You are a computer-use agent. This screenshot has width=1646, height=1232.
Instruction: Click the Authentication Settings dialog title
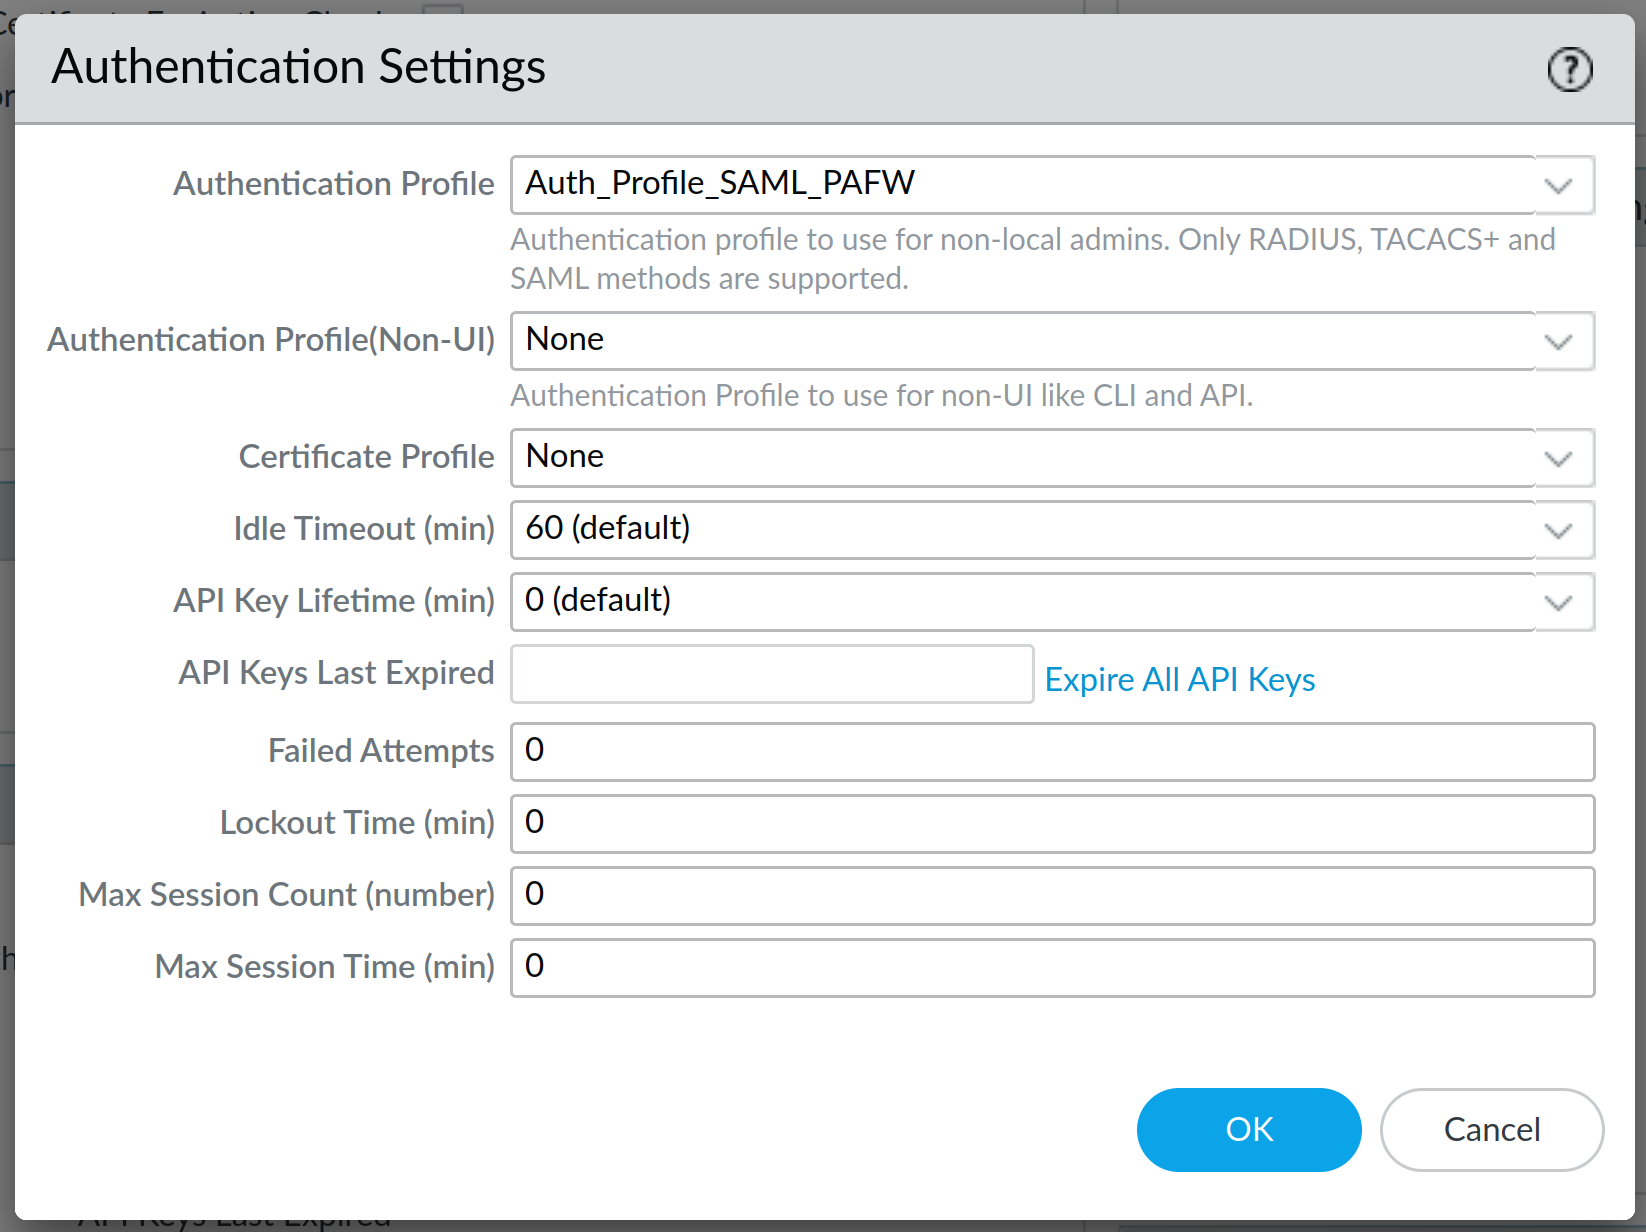click(299, 67)
